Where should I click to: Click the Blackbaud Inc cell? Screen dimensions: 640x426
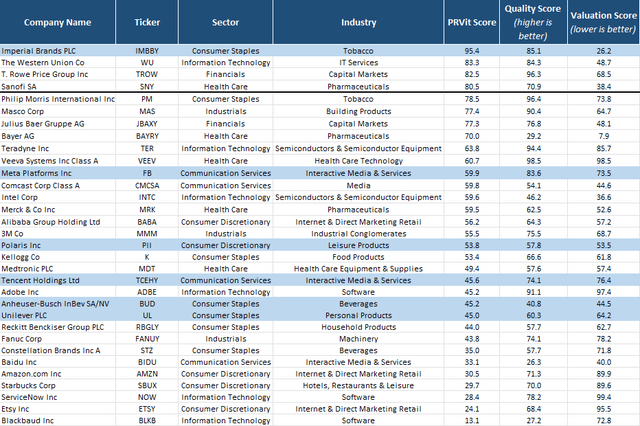pos(58,421)
